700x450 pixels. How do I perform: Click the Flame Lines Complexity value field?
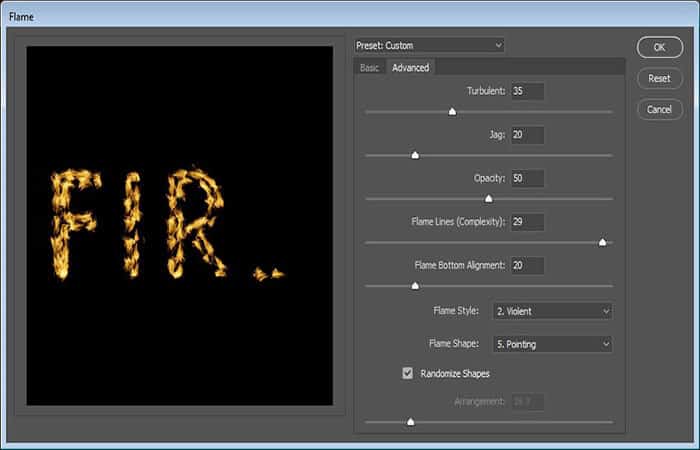528,222
